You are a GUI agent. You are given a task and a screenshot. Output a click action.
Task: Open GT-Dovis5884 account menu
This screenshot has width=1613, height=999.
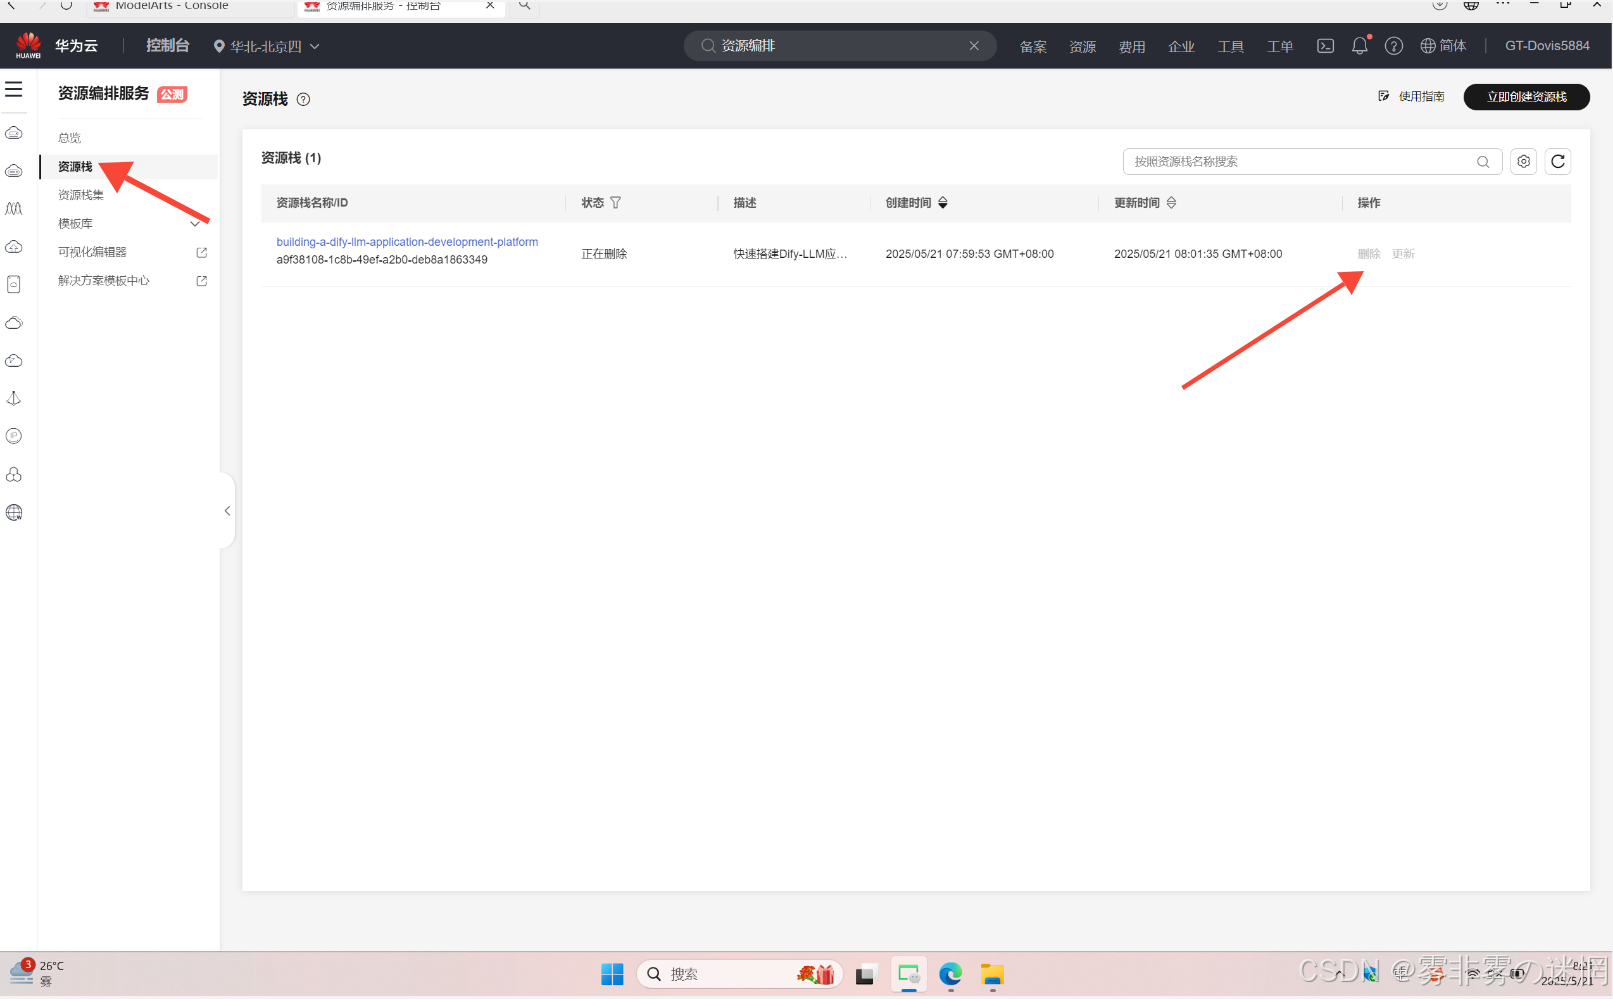[x=1547, y=46]
